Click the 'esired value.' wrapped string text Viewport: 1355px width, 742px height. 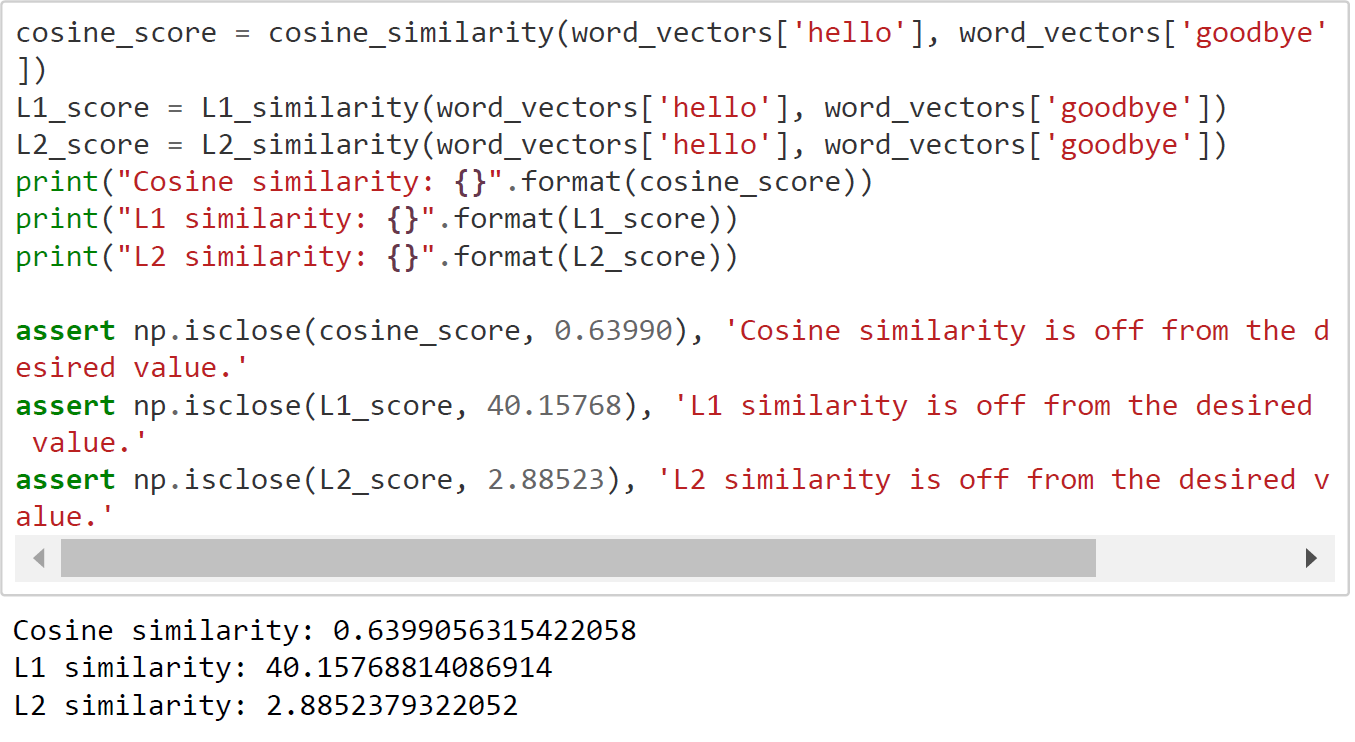130,368
